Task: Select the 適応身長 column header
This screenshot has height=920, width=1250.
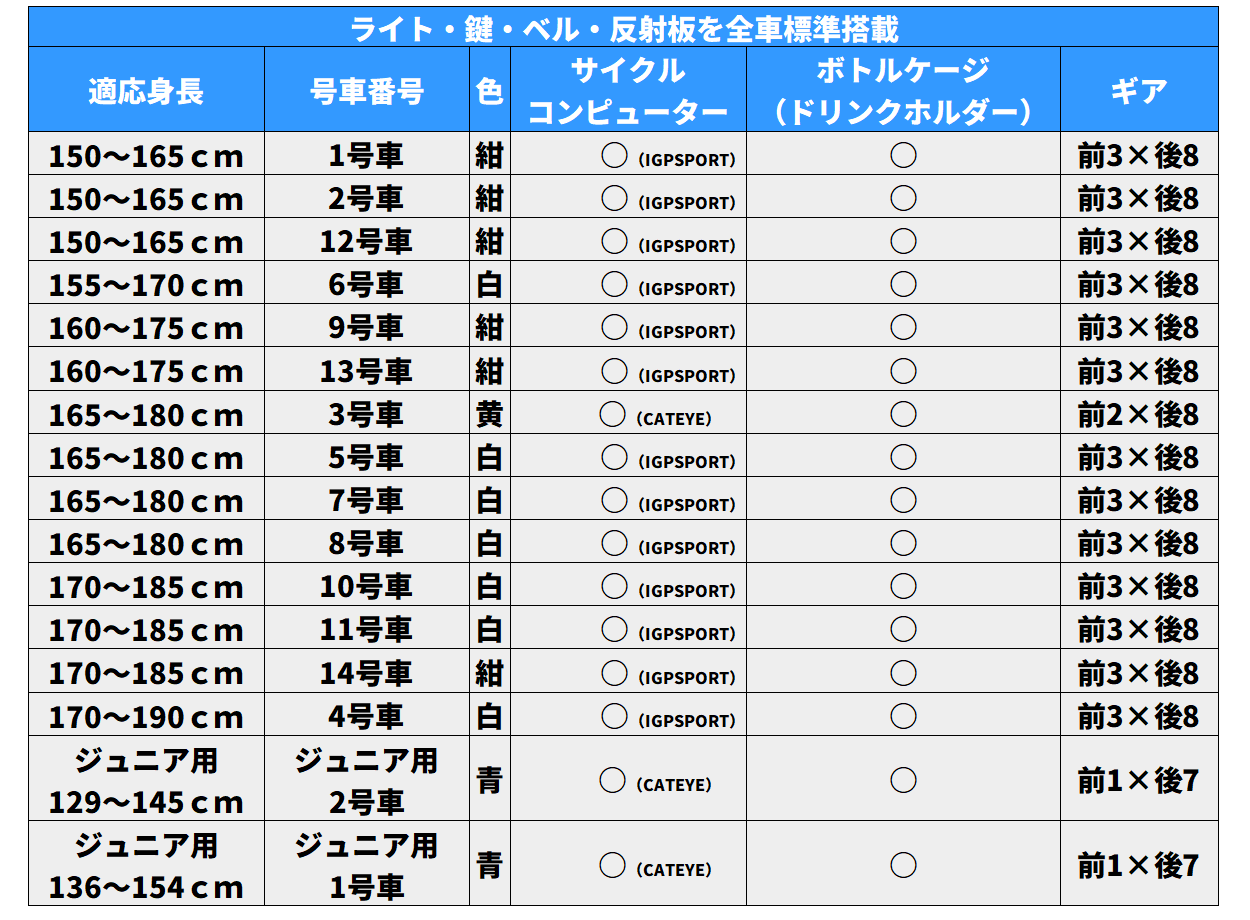Action: [146, 91]
